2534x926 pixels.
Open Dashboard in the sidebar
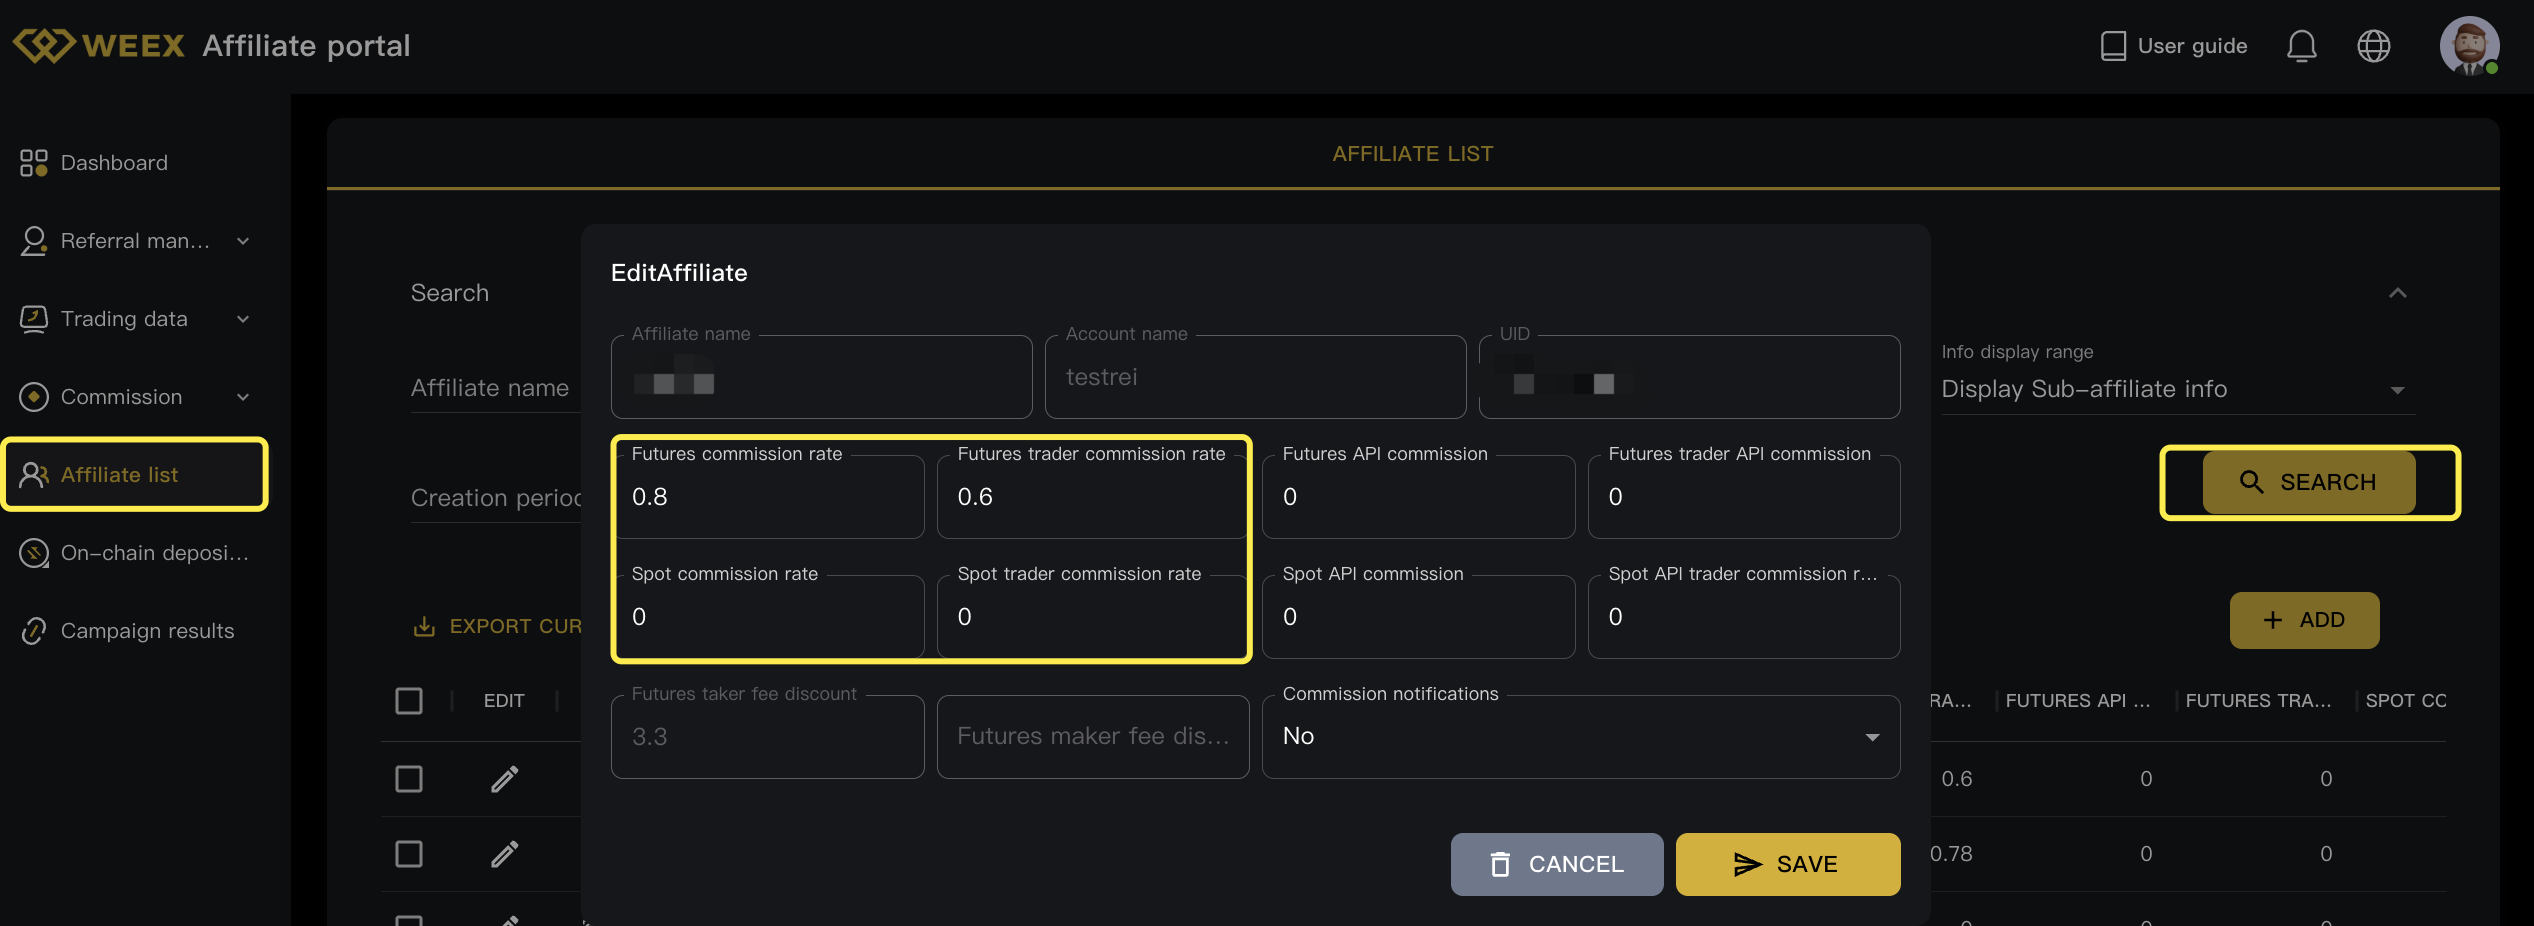(114, 163)
